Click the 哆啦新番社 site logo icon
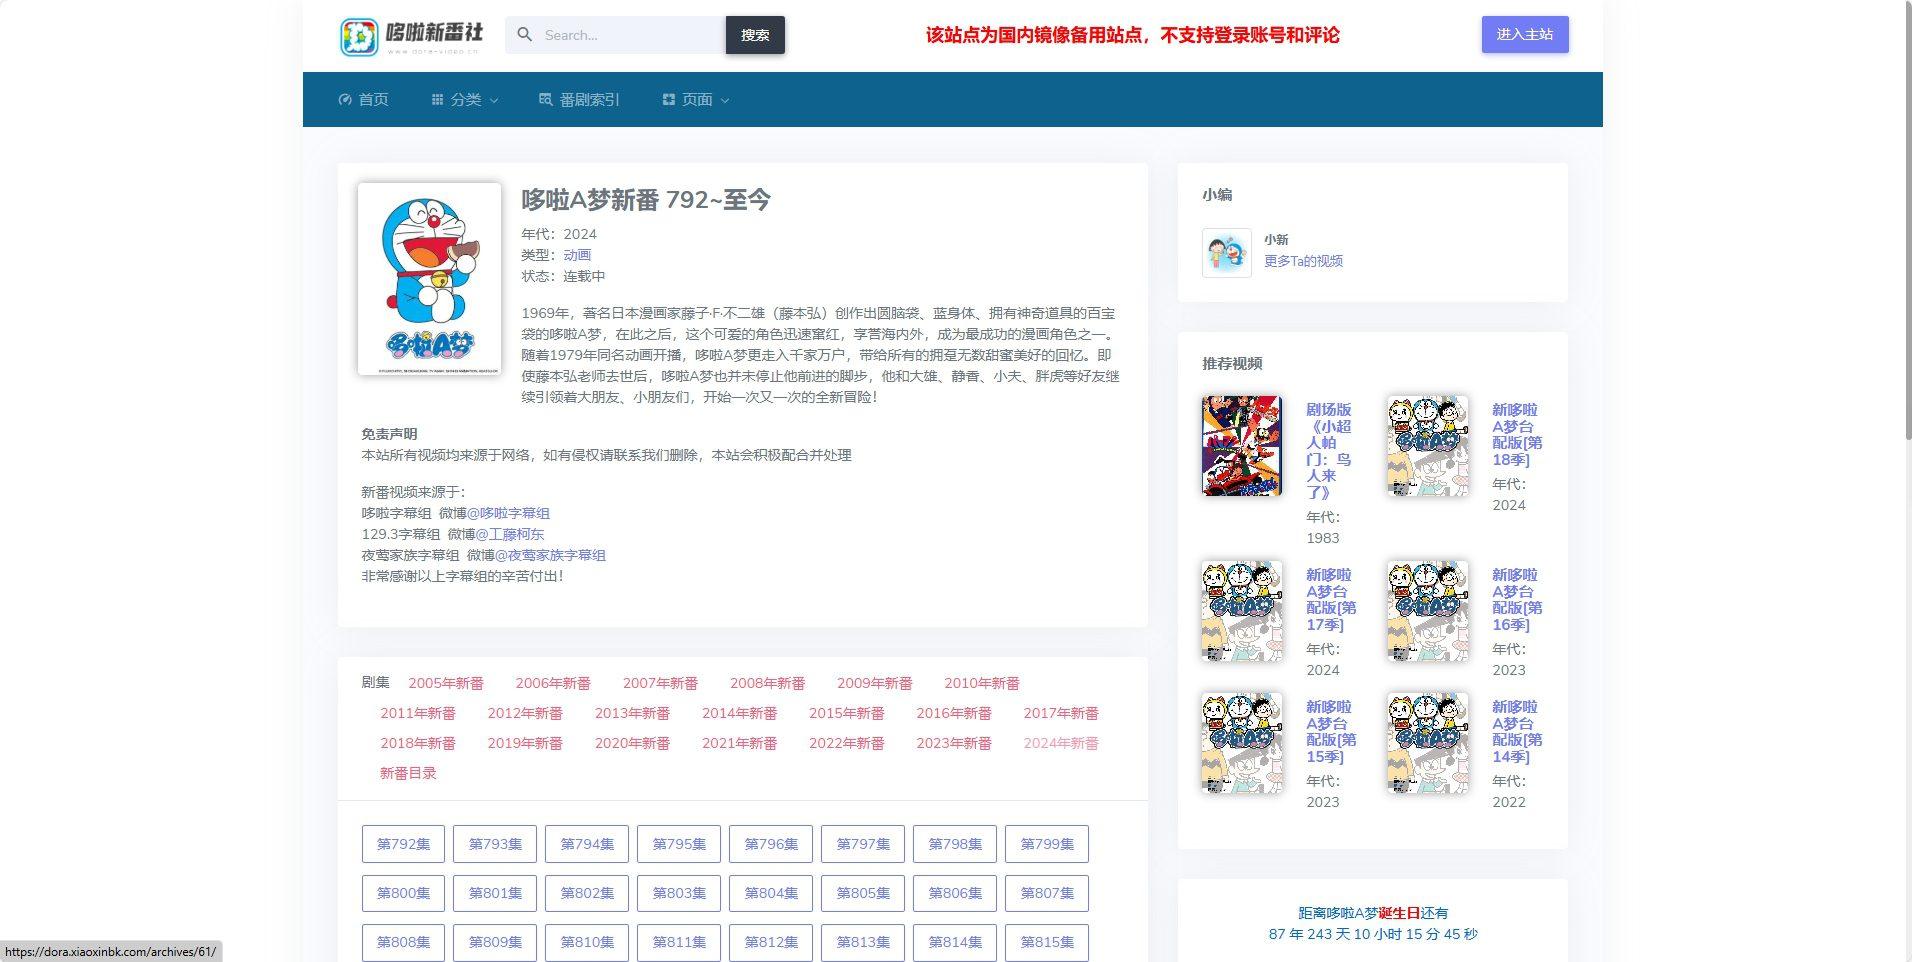 coord(357,34)
